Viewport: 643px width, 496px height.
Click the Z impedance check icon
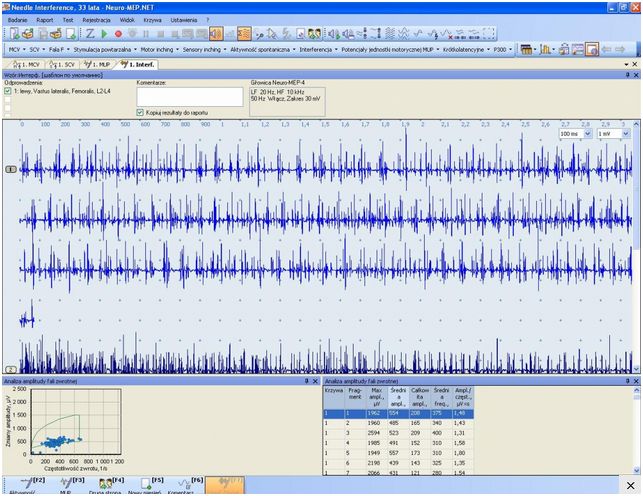click(x=88, y=34)
